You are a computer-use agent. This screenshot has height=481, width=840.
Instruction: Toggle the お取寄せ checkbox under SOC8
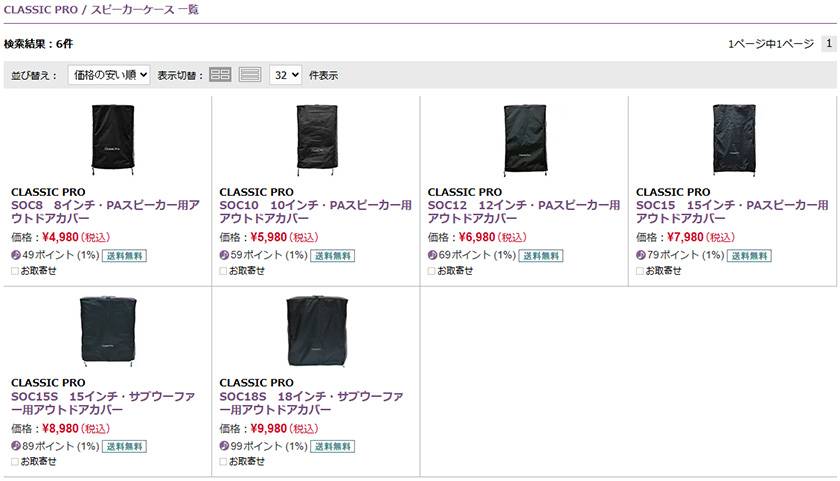pyautogui.click(x=15, y=270)
